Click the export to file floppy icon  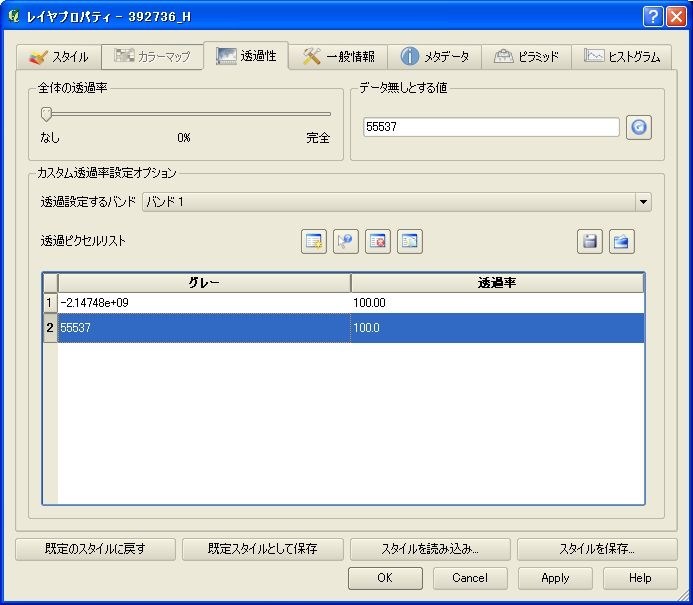pos(590,241)
